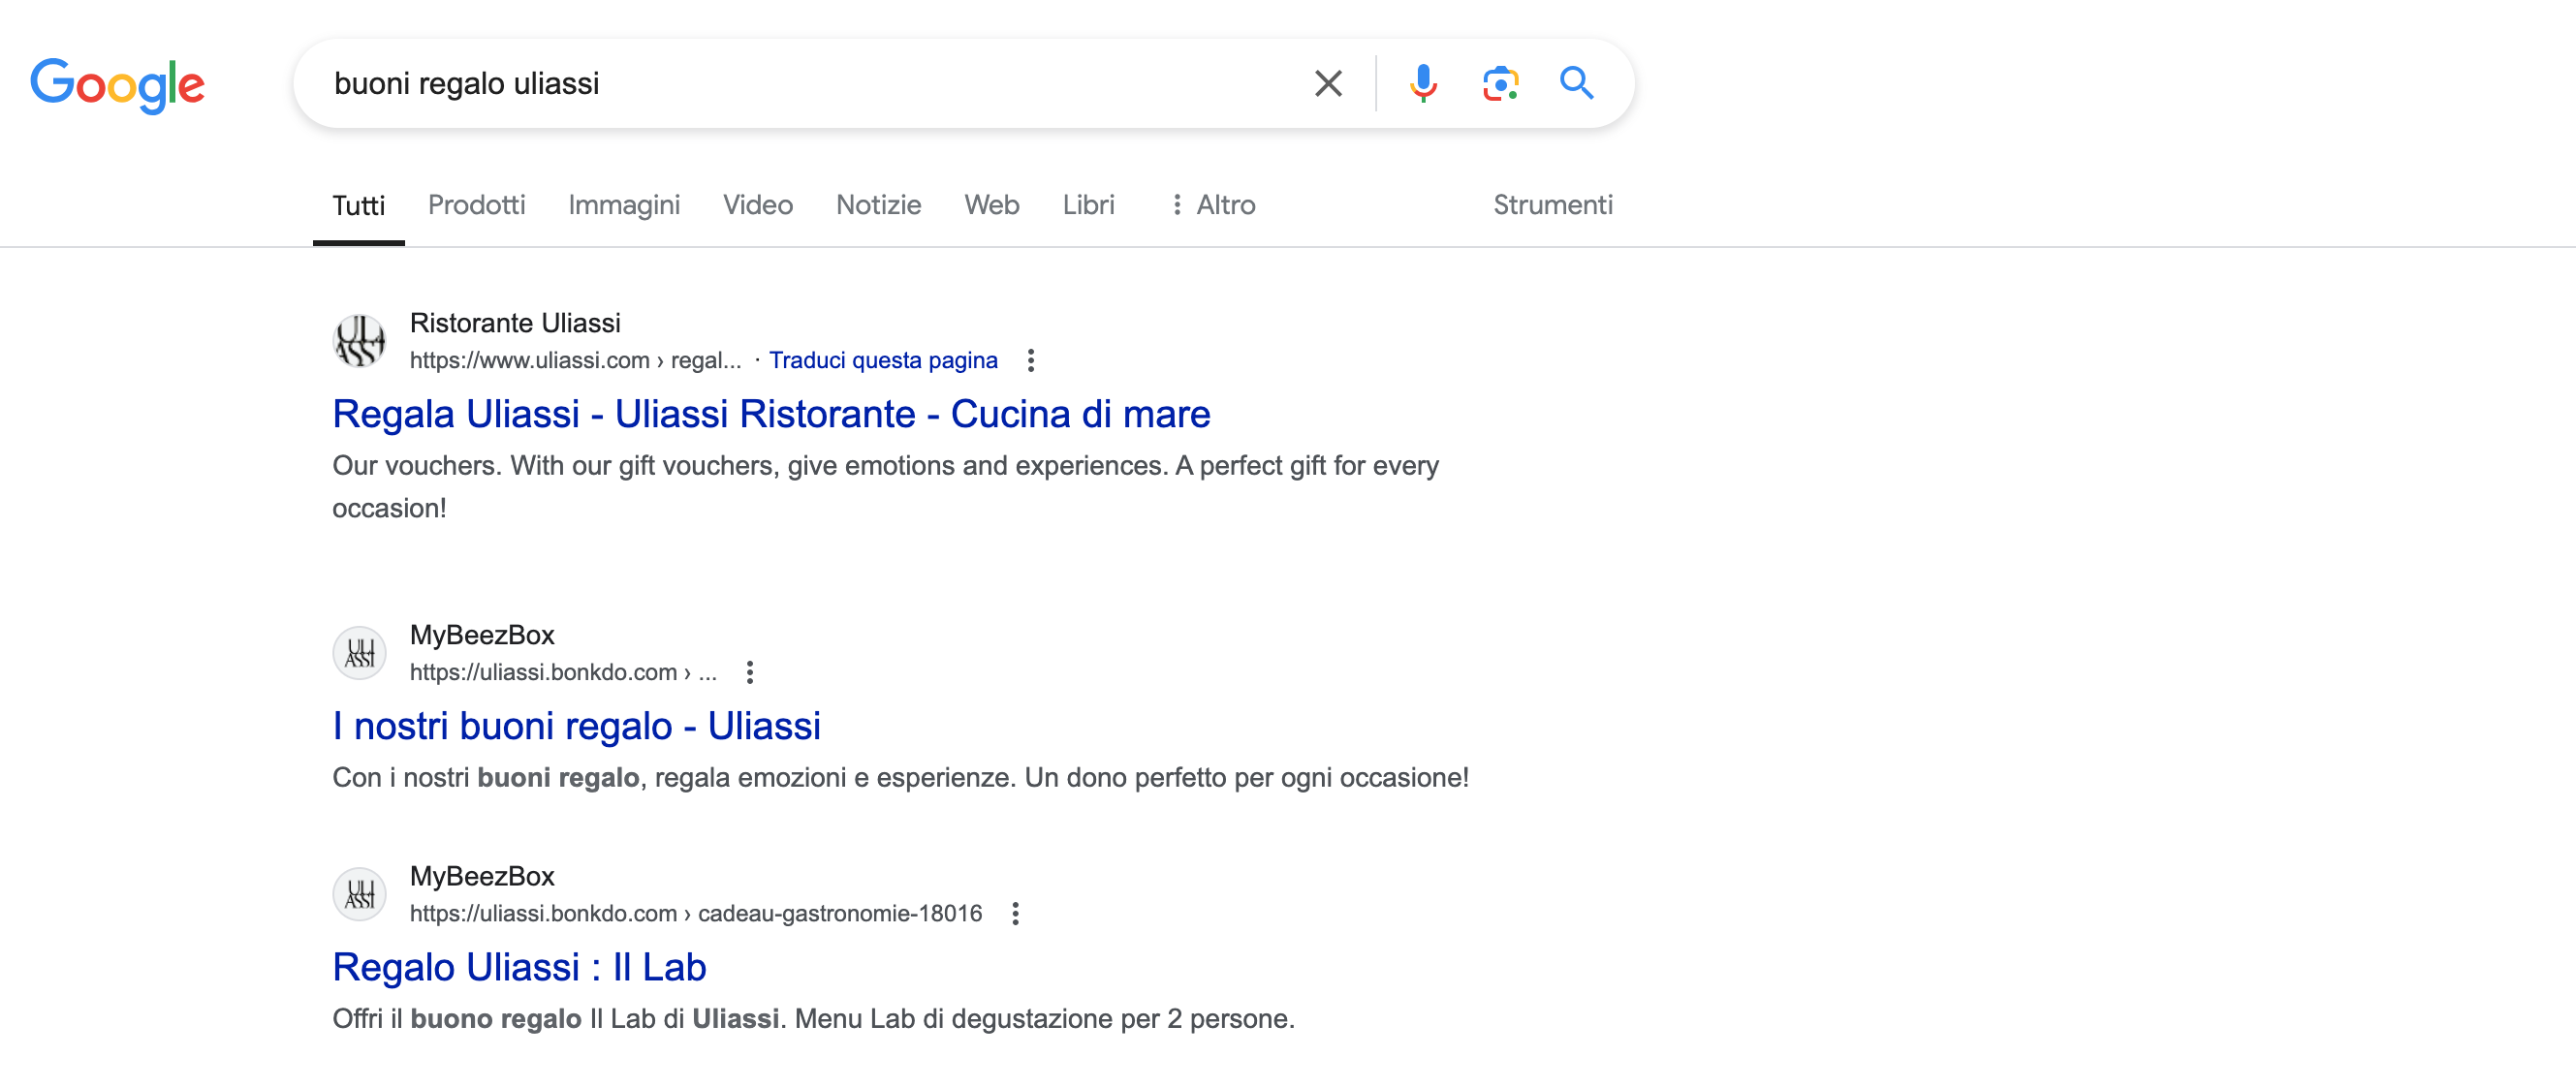Click the cadeau-gastronomie-18016 URL breadcrumb

tap(696, 913)
